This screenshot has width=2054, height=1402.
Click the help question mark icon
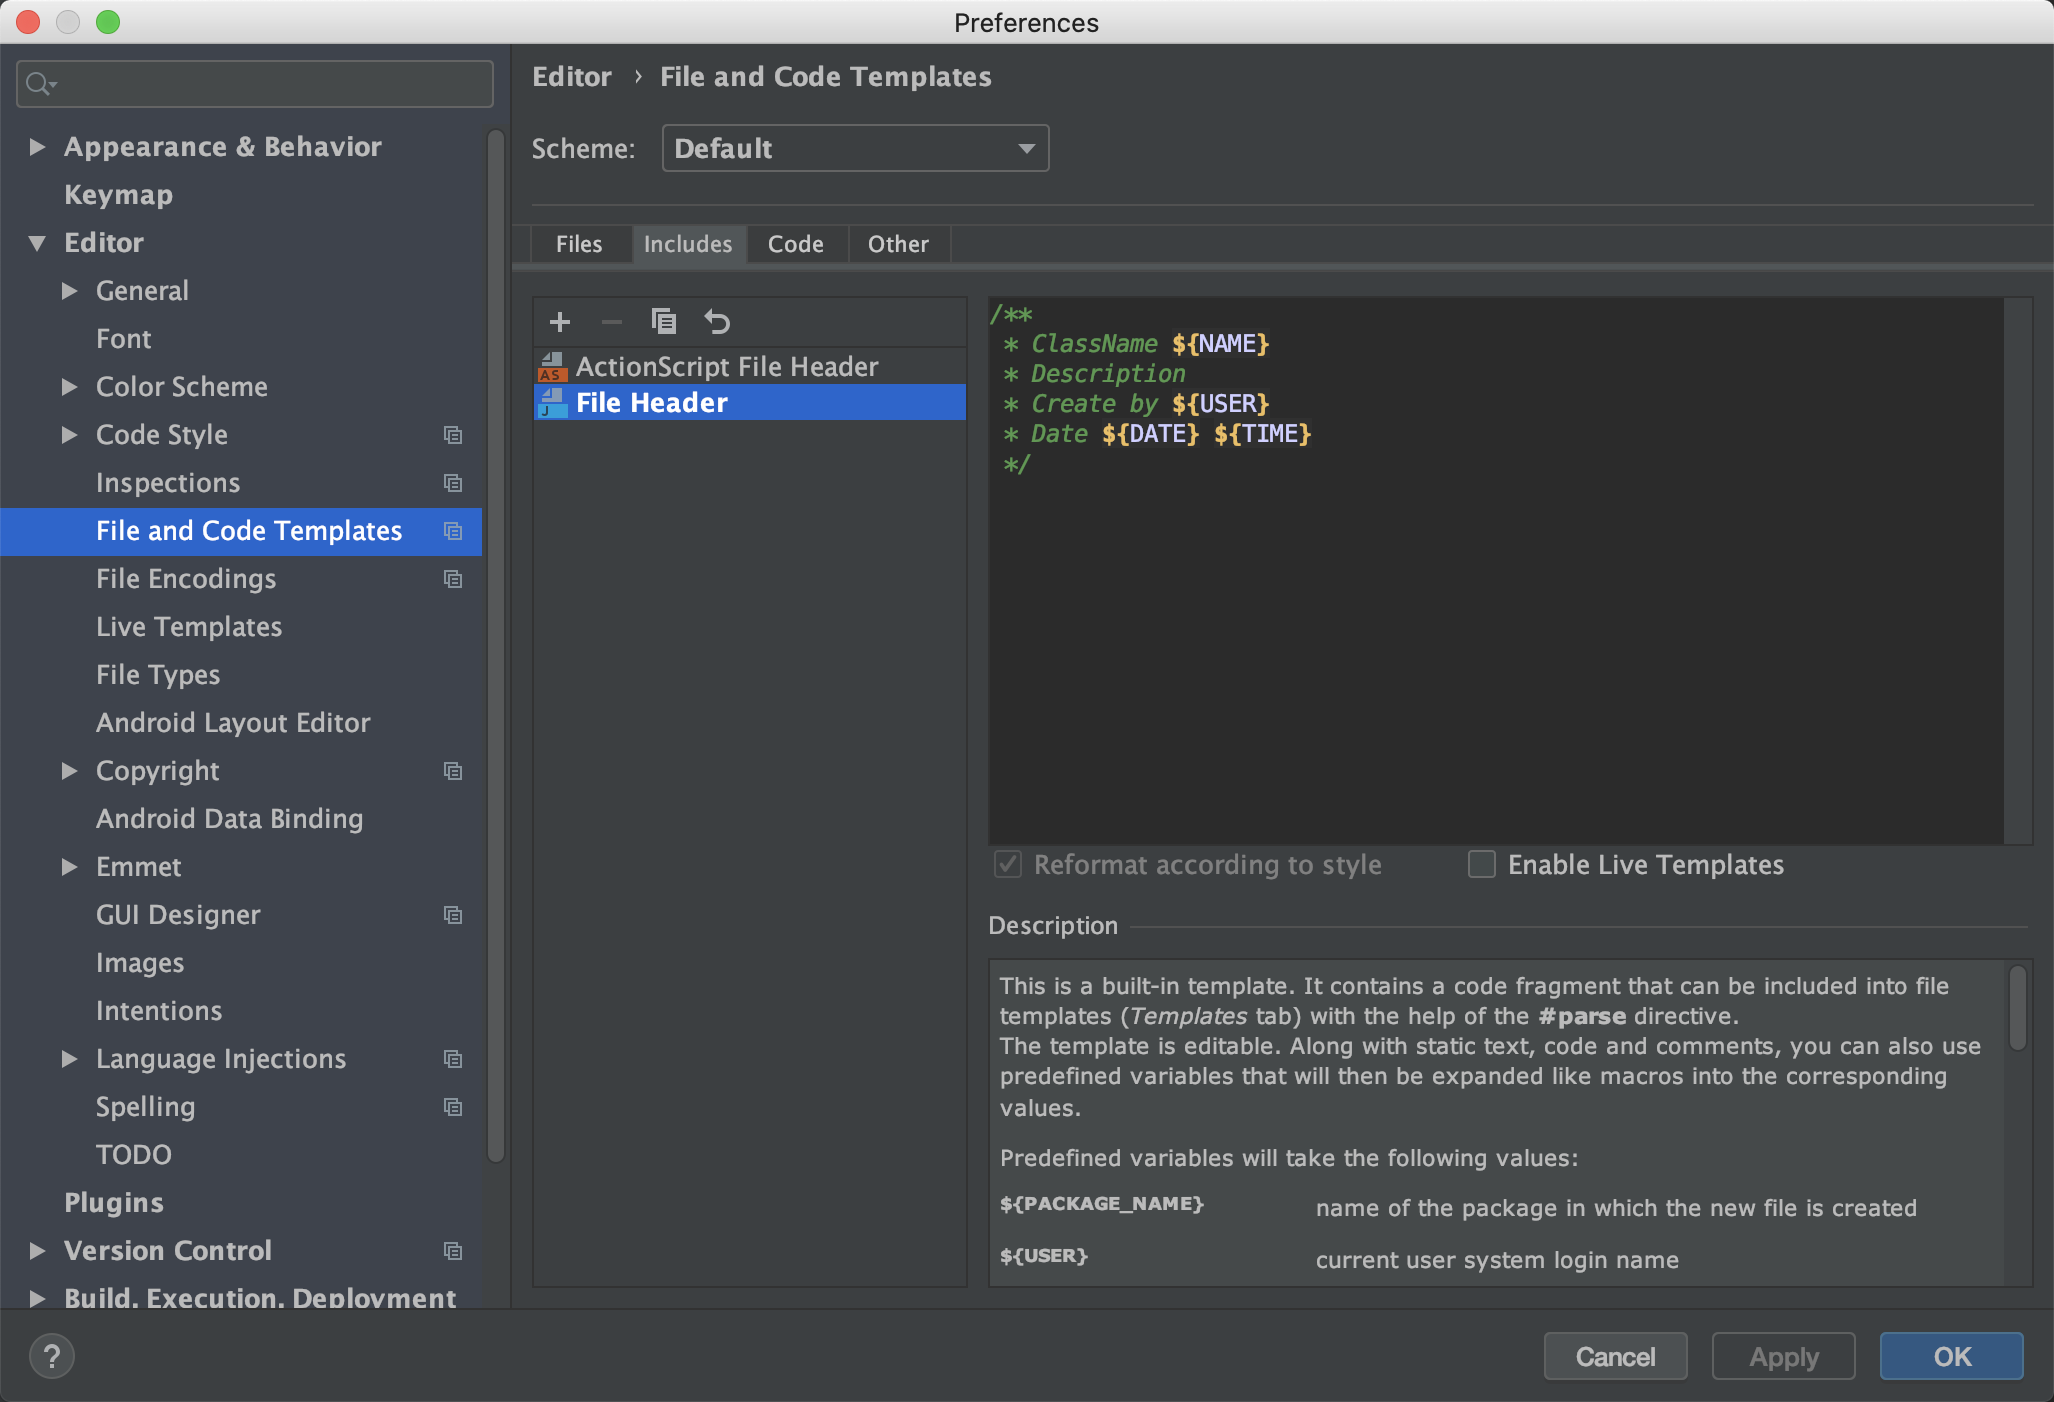[52, 1356]
